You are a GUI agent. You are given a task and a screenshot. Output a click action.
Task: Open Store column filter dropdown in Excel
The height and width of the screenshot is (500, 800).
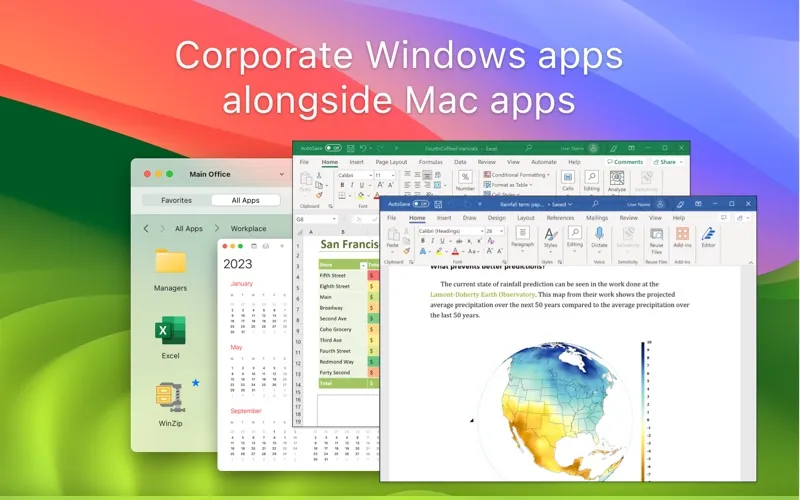[x=363, y=265]
